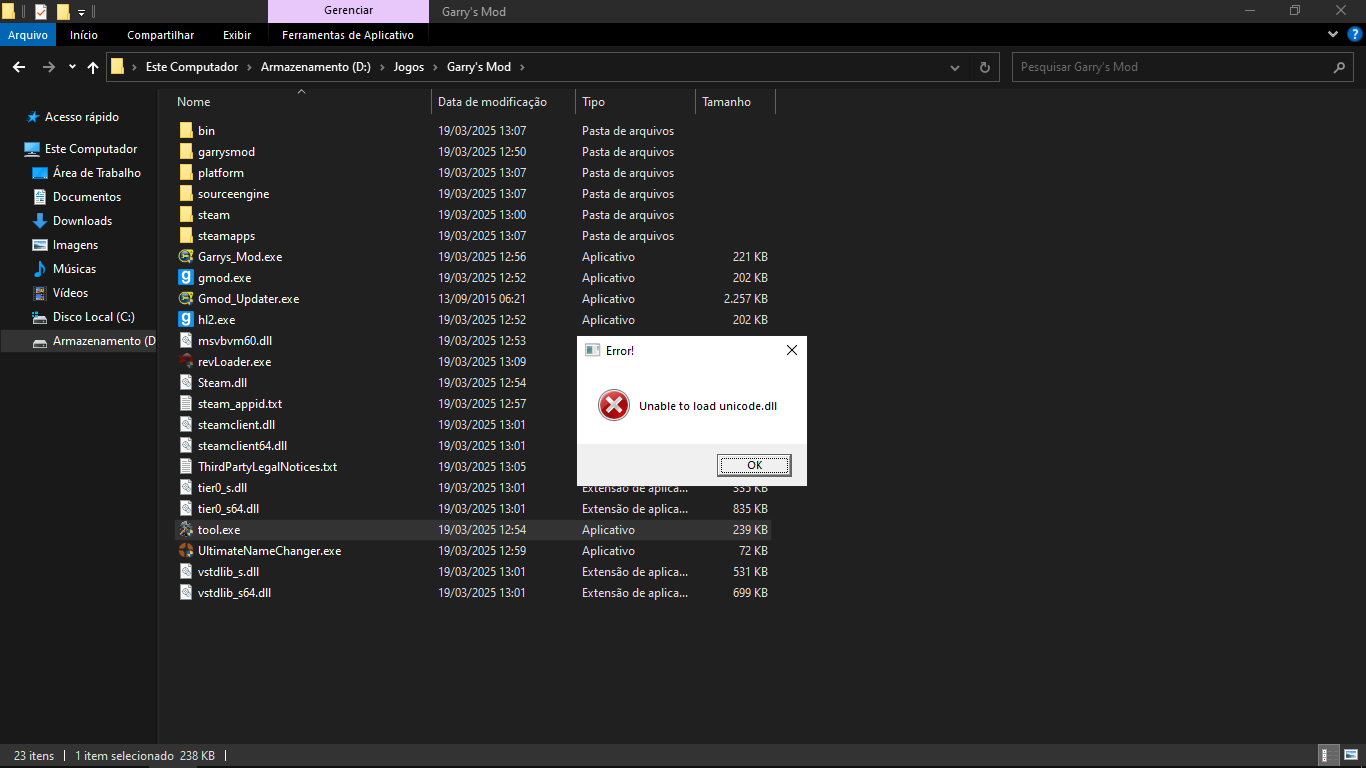Viewport: 1366px width, 768px height.
Task: Click the back navigation arrow
Action: click(x=19, y=67)
